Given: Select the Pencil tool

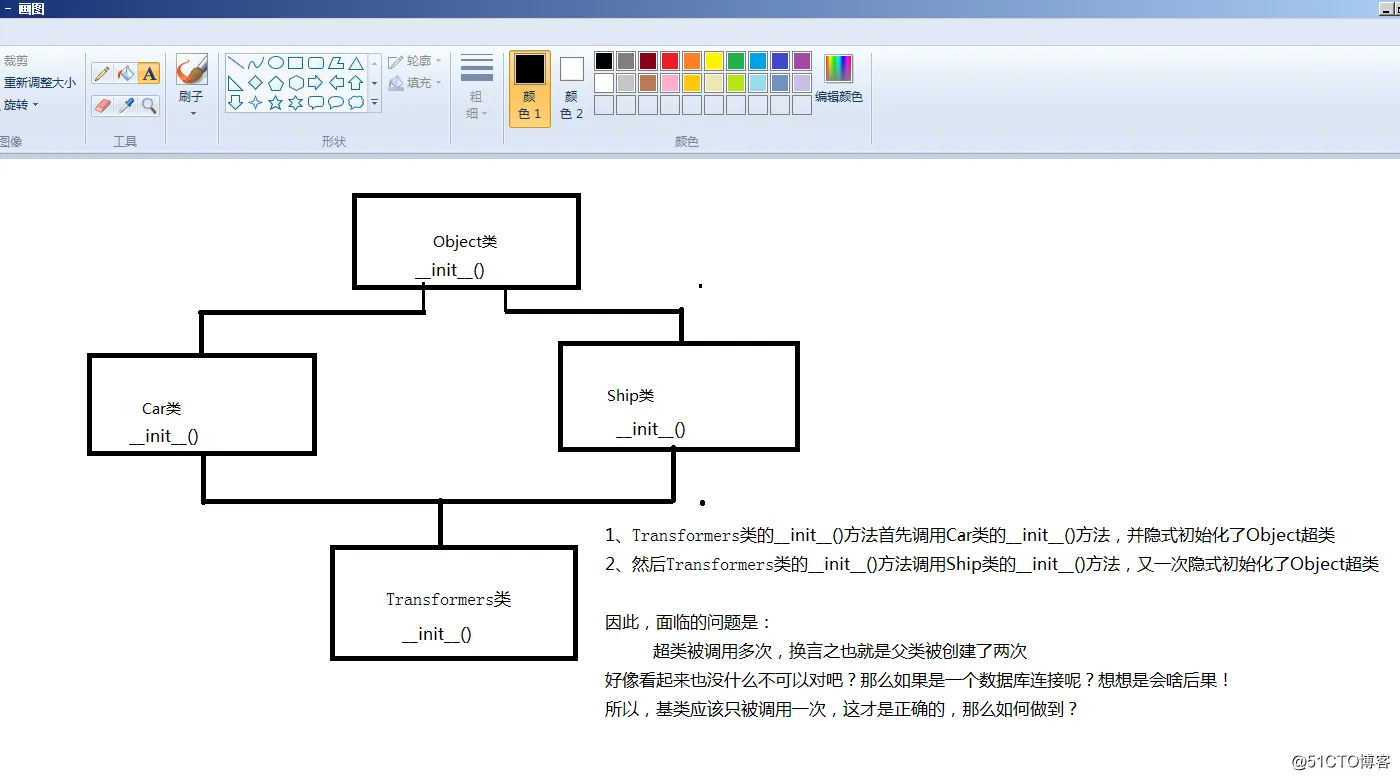Looking at the screenshot, I should click(102, 73).
